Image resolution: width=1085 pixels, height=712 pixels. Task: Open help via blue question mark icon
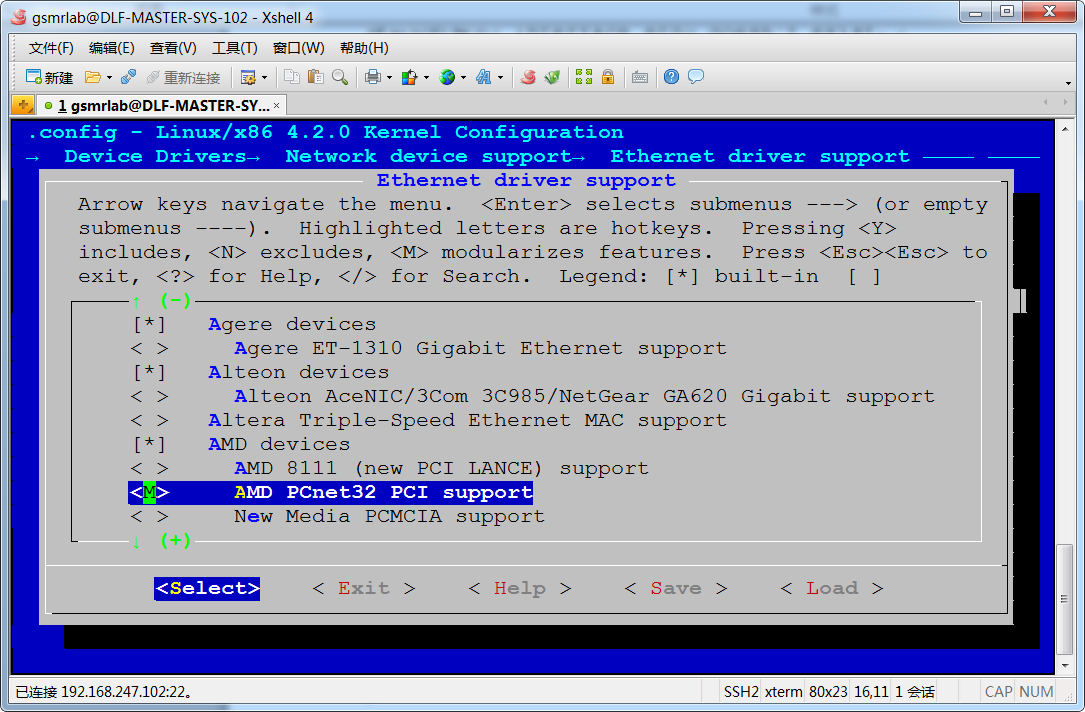tap(671, 77)
